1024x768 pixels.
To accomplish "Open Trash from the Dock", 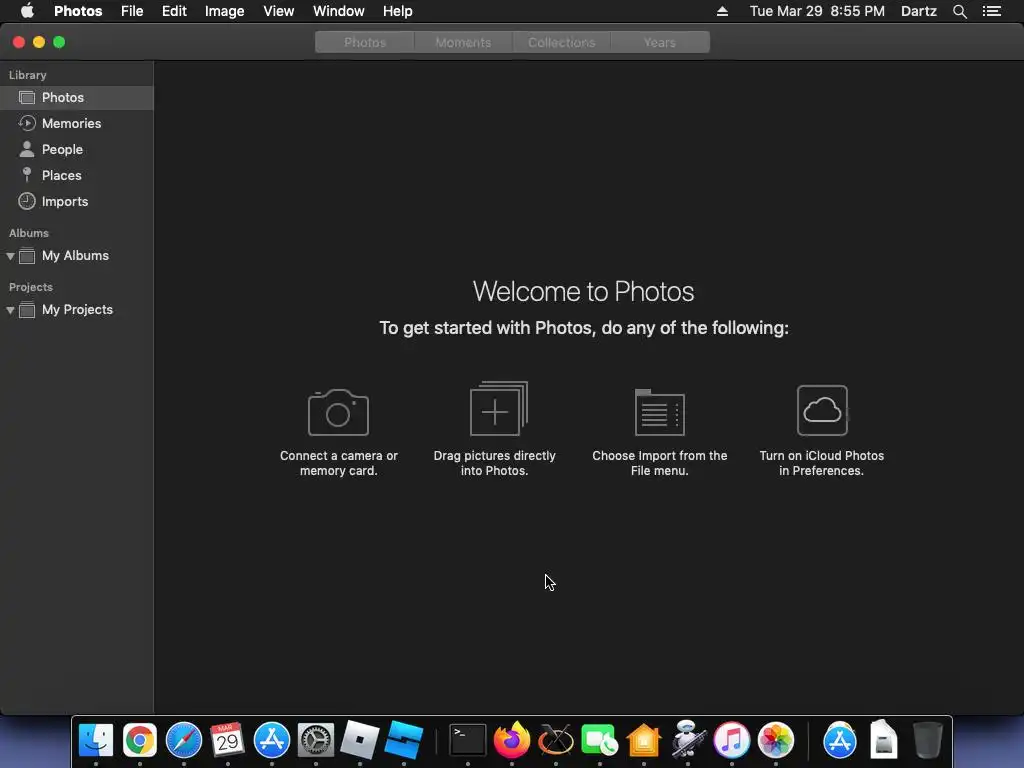I will coord(927,740).
